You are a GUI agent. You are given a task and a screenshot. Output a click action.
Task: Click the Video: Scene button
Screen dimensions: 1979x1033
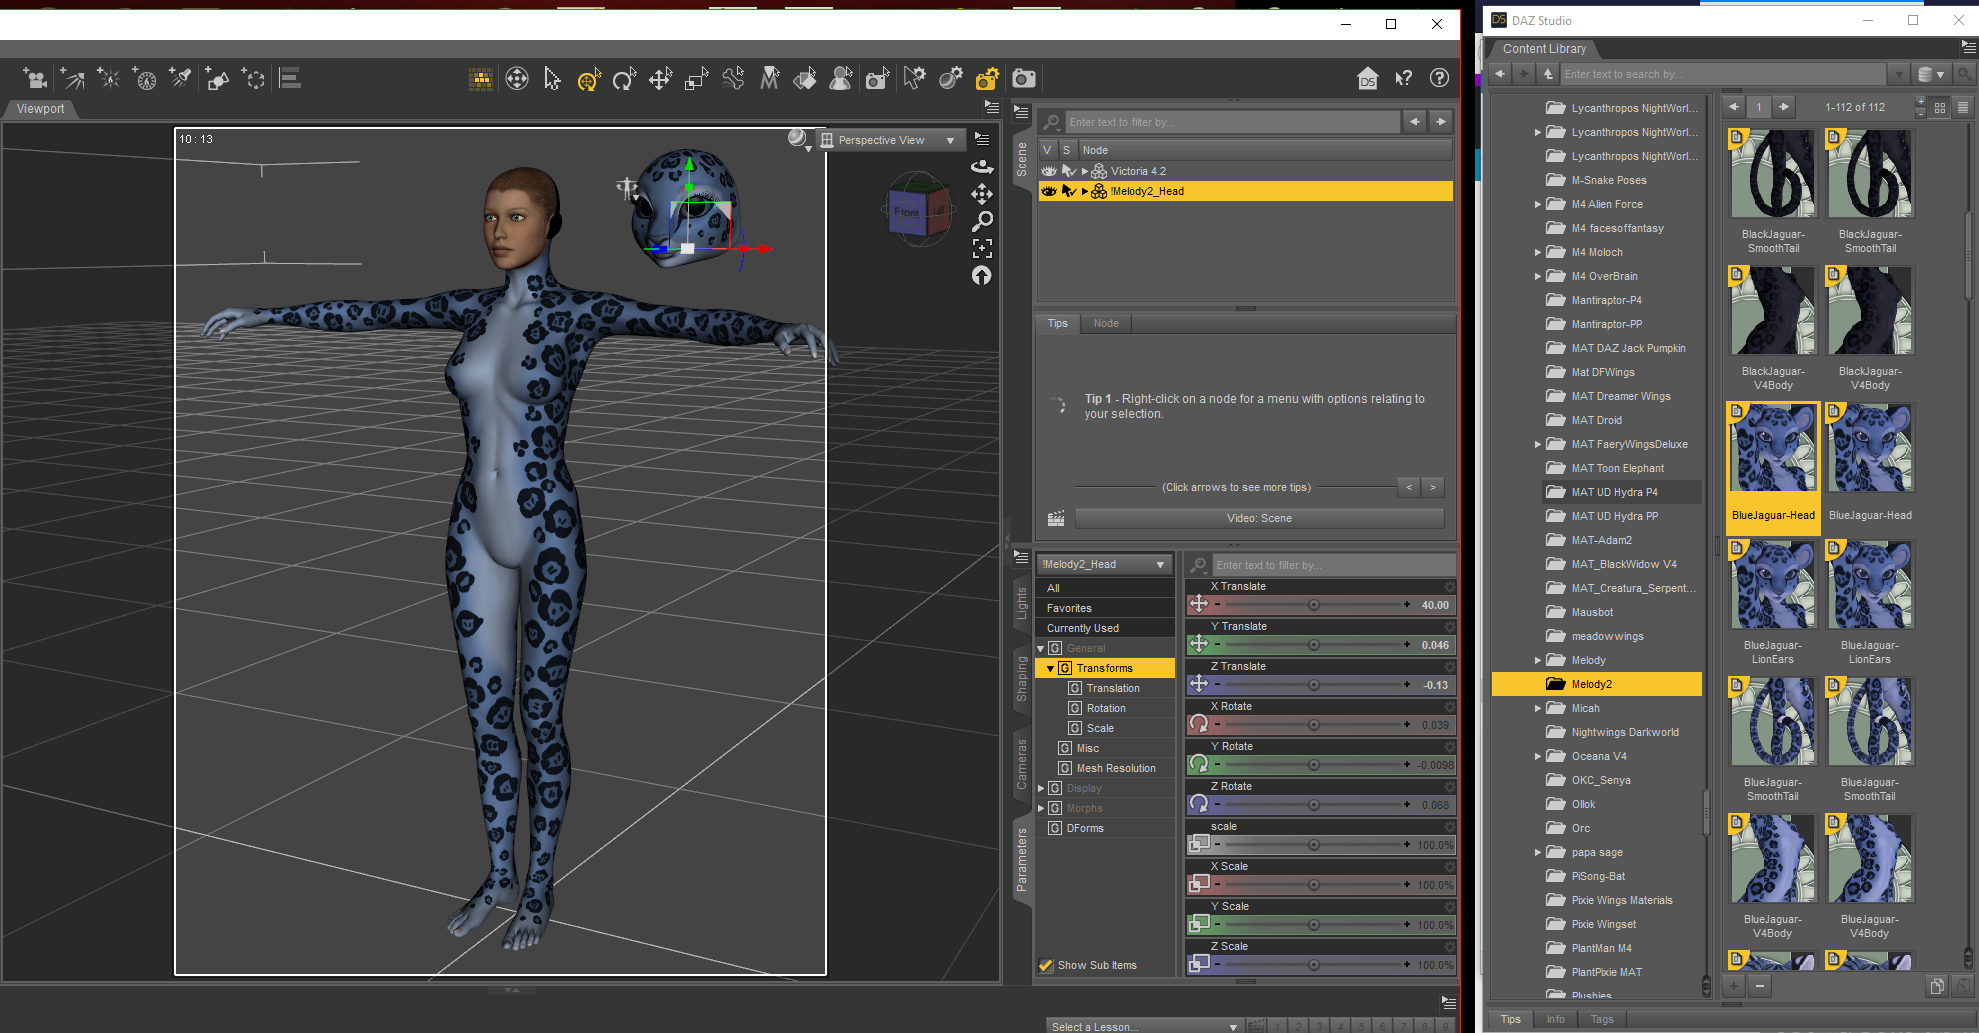[1259, 518]
